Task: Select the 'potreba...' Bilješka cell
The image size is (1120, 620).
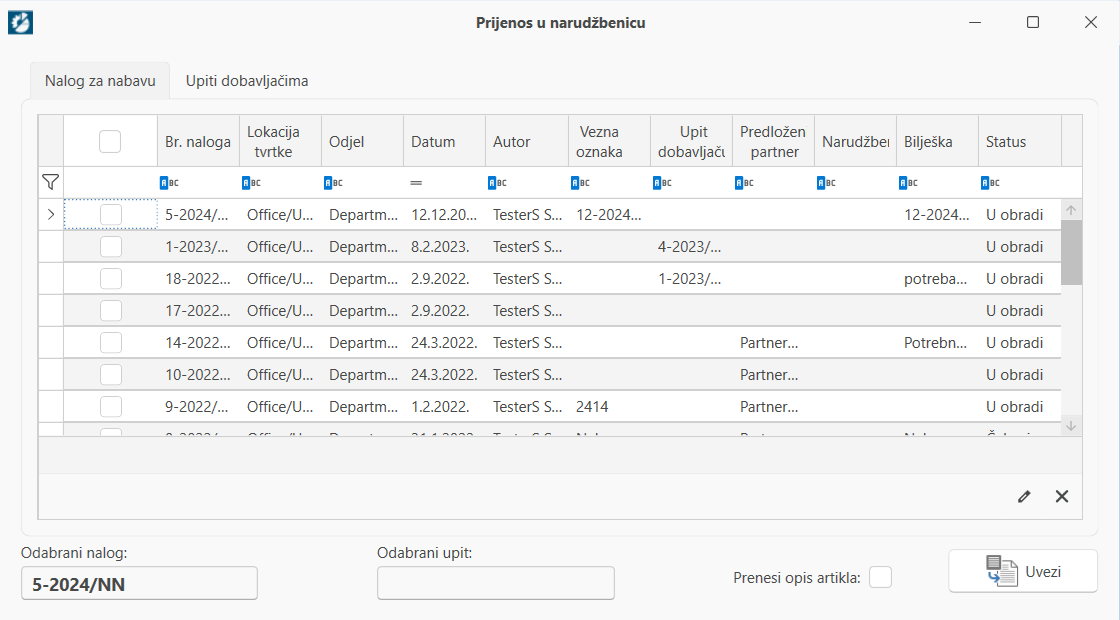Action: 937,279
